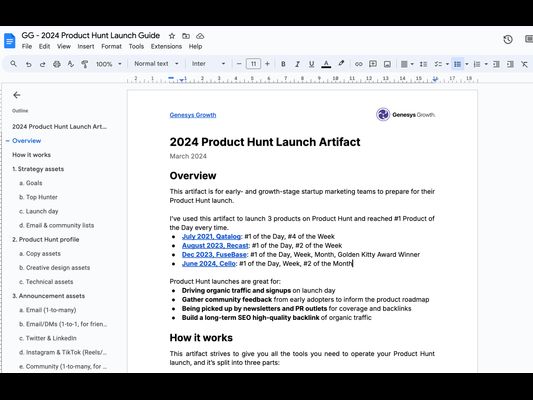Viewport: 533px width, 400px height.
Task: Jump to Overview in the outline
Action: click(27, 141)
